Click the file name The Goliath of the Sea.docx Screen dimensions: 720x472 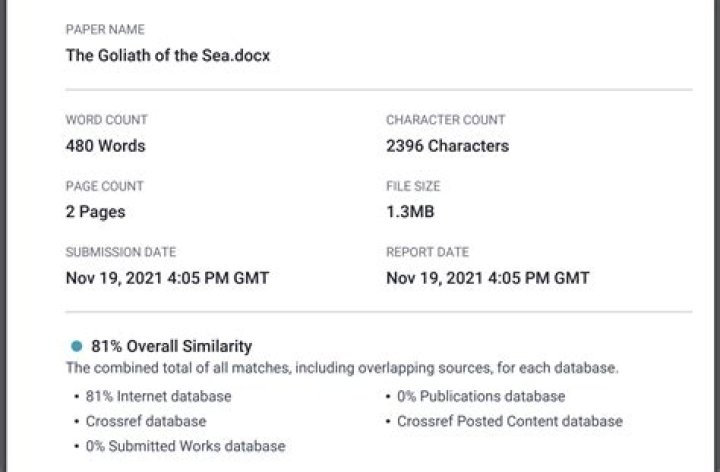pos(167,55)
